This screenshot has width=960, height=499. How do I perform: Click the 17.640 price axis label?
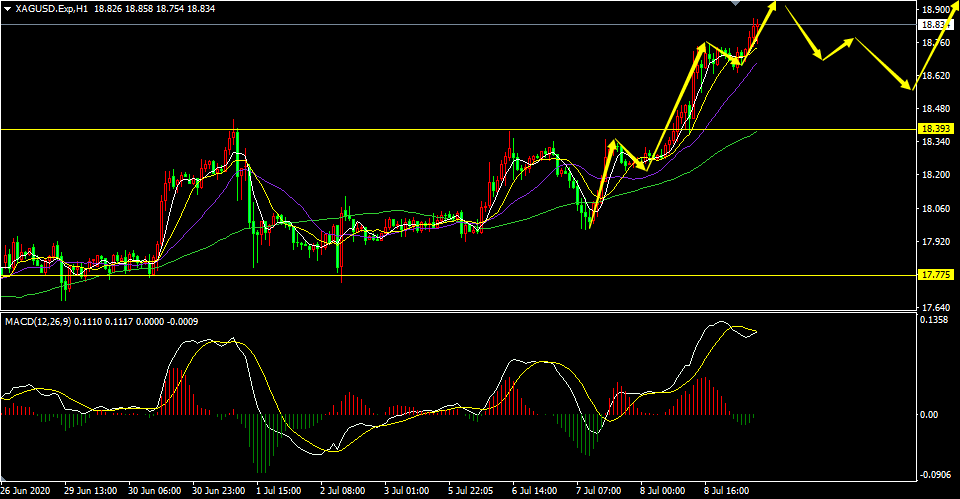coord(936,307)
